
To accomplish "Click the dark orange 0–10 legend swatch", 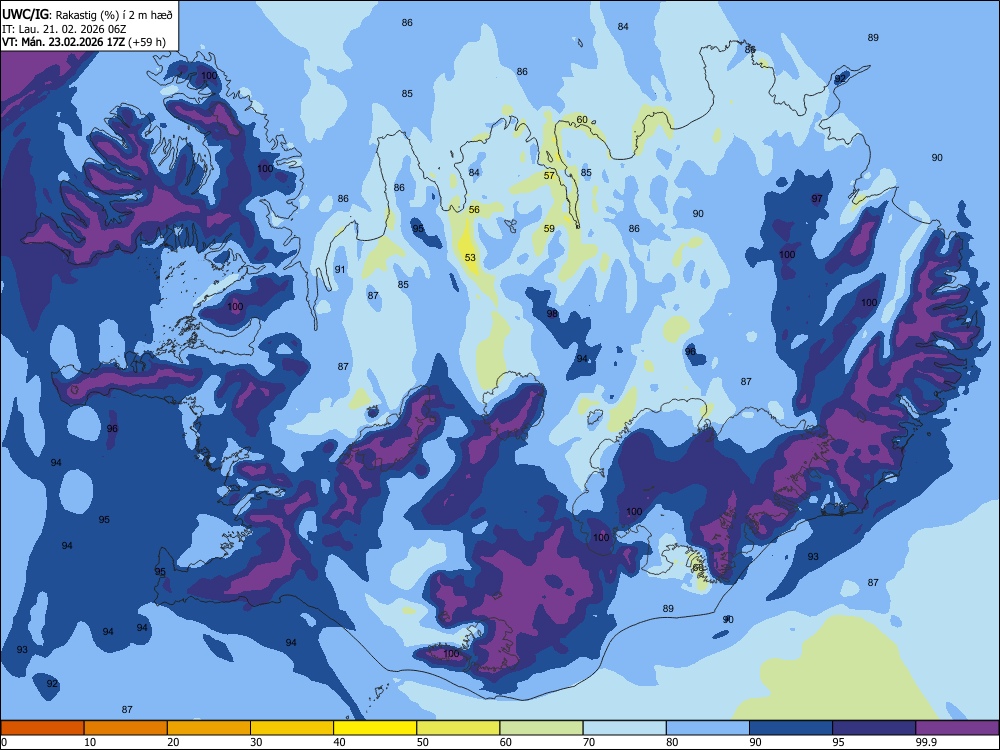I will tap(42, 728).
